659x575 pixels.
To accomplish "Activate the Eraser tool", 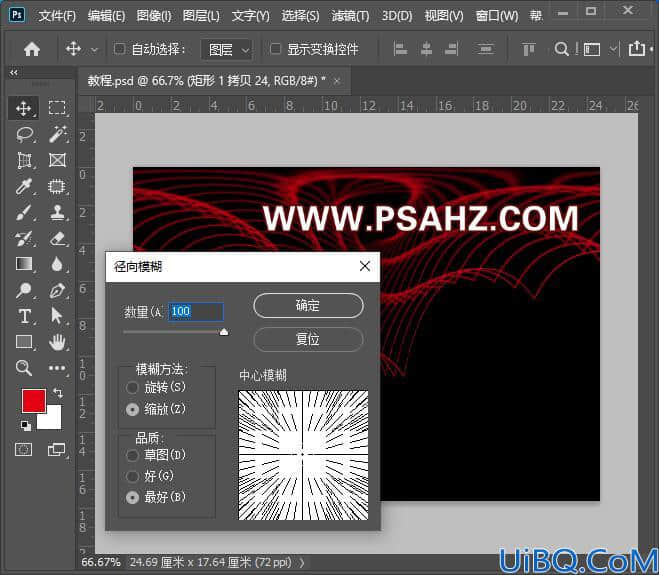I will 57,239.
